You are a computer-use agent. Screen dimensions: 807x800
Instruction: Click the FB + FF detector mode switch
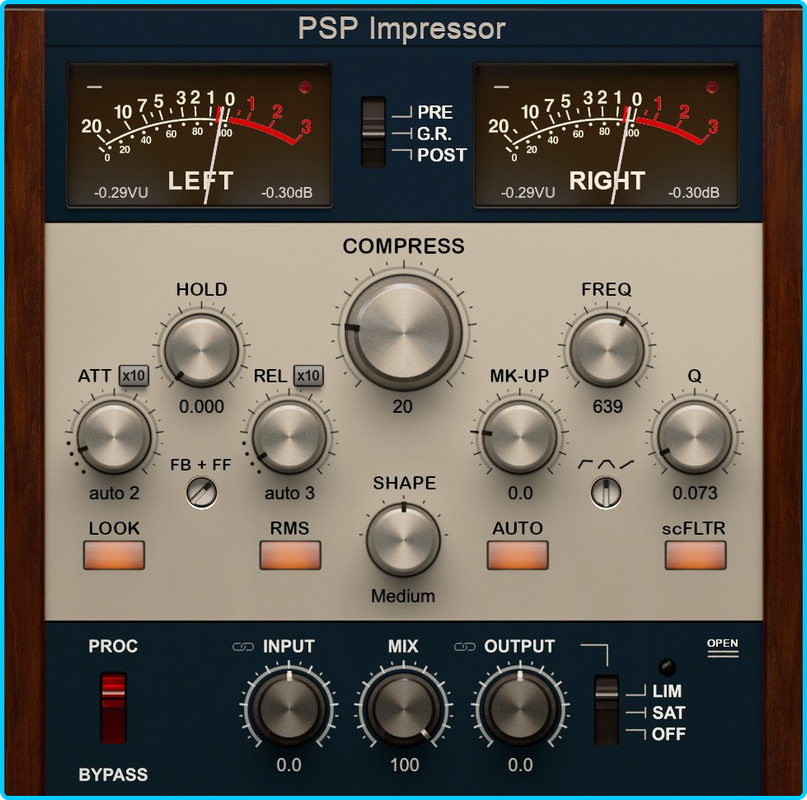tap(201, 493)
